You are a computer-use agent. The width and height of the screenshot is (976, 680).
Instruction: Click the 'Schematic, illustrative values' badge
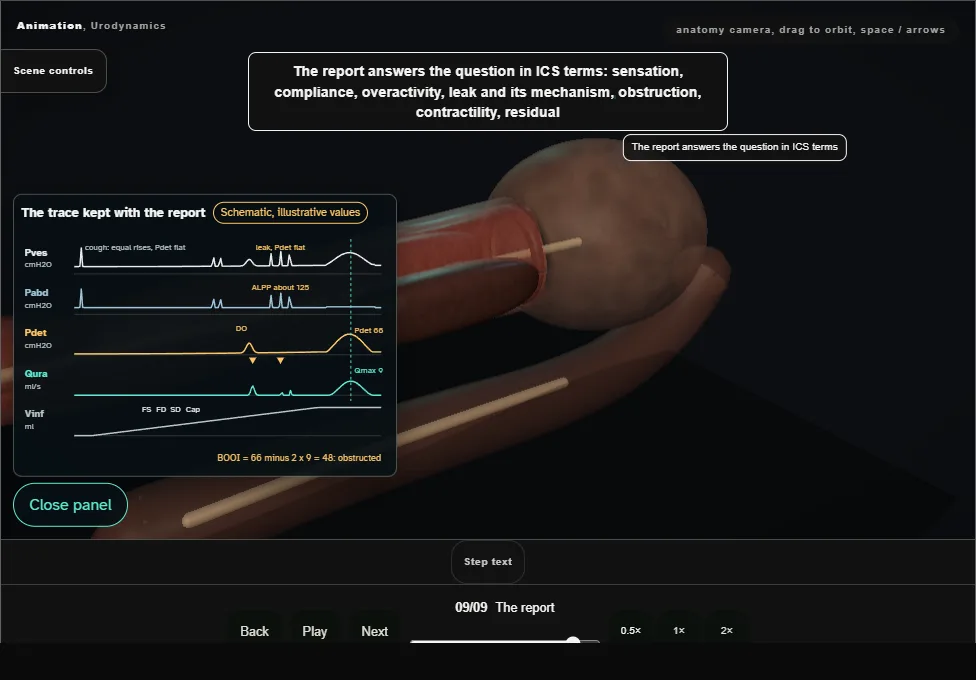(290, 212)
